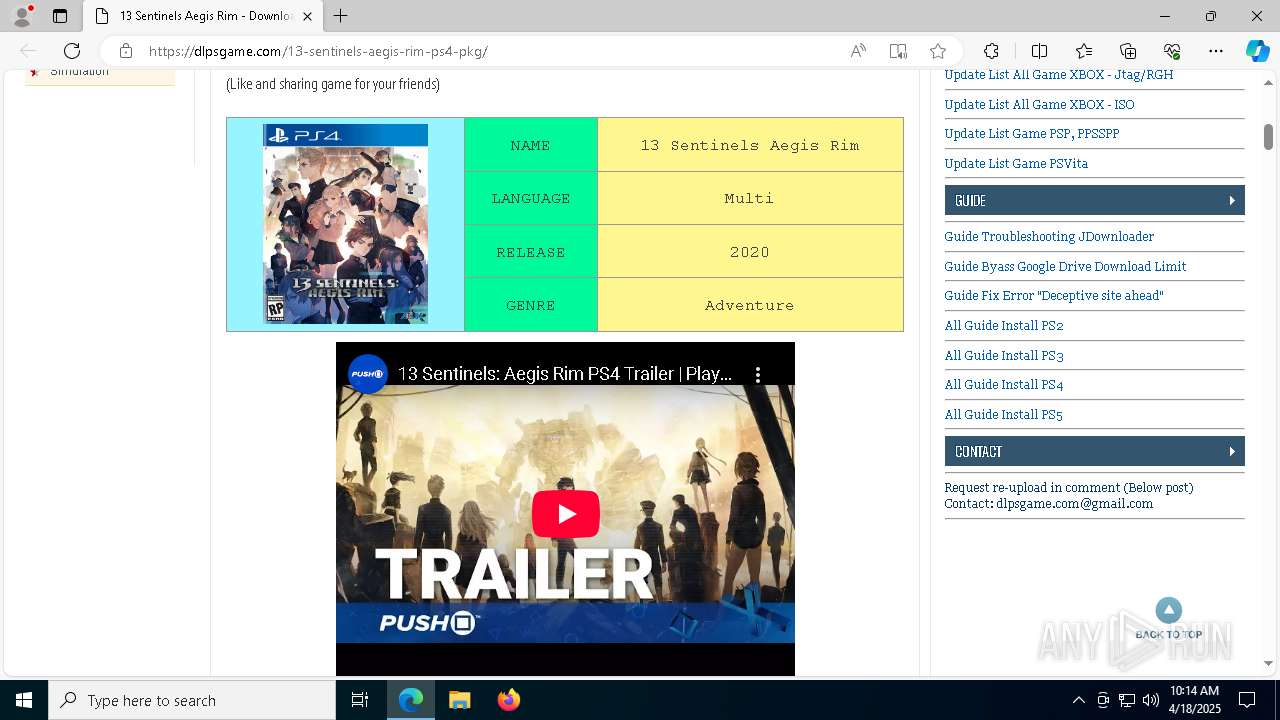Open Settings and more menu
Image resolution: width=1280 pixels, height=720 pixels.
[x=1216, y=51]
